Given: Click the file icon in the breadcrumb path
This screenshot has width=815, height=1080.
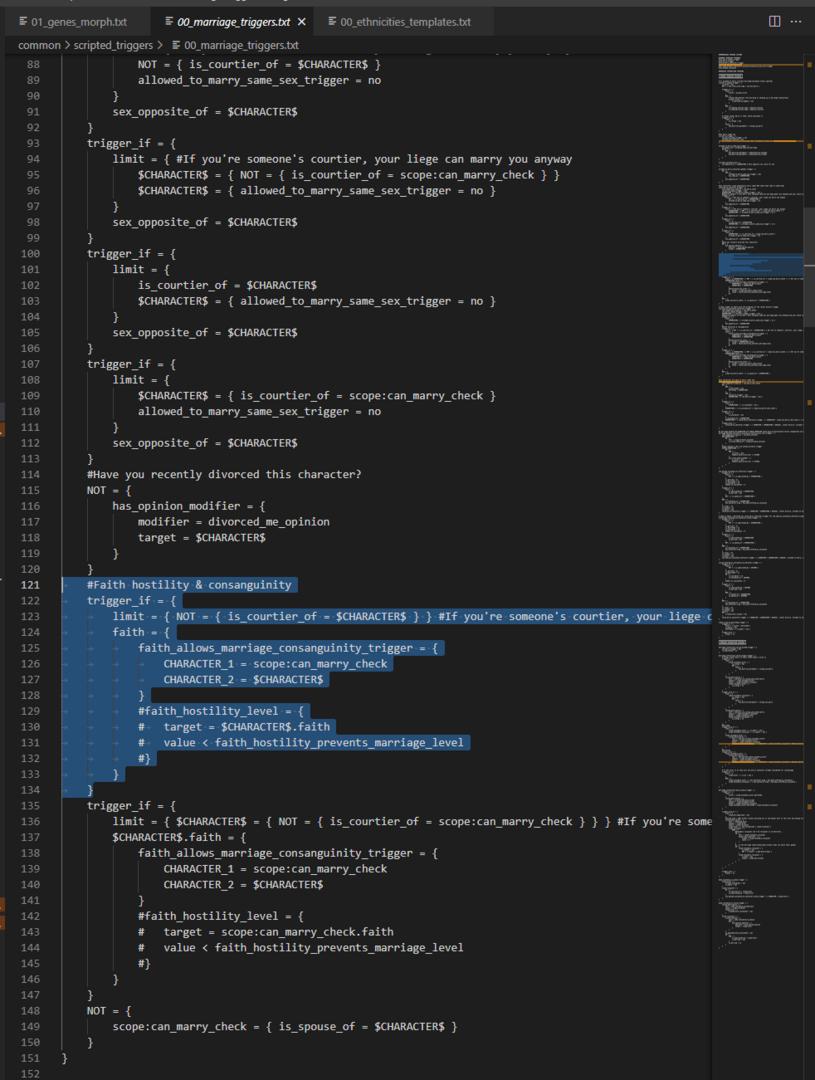Looking at the screenshot, I should [x=176, y=45].
